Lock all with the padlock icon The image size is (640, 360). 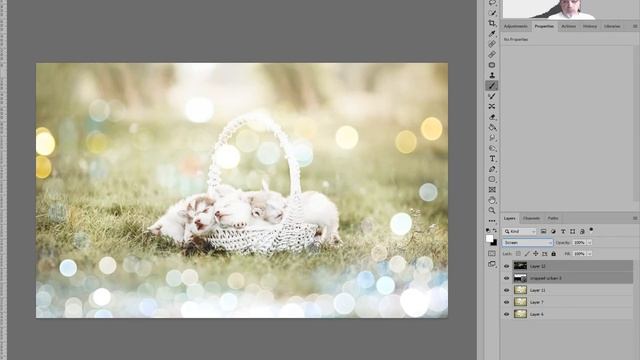tap(553, 253)
